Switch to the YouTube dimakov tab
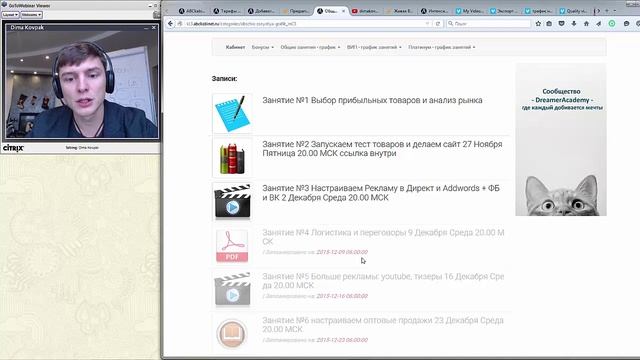 pyautogui.click(x=365, y=11)
